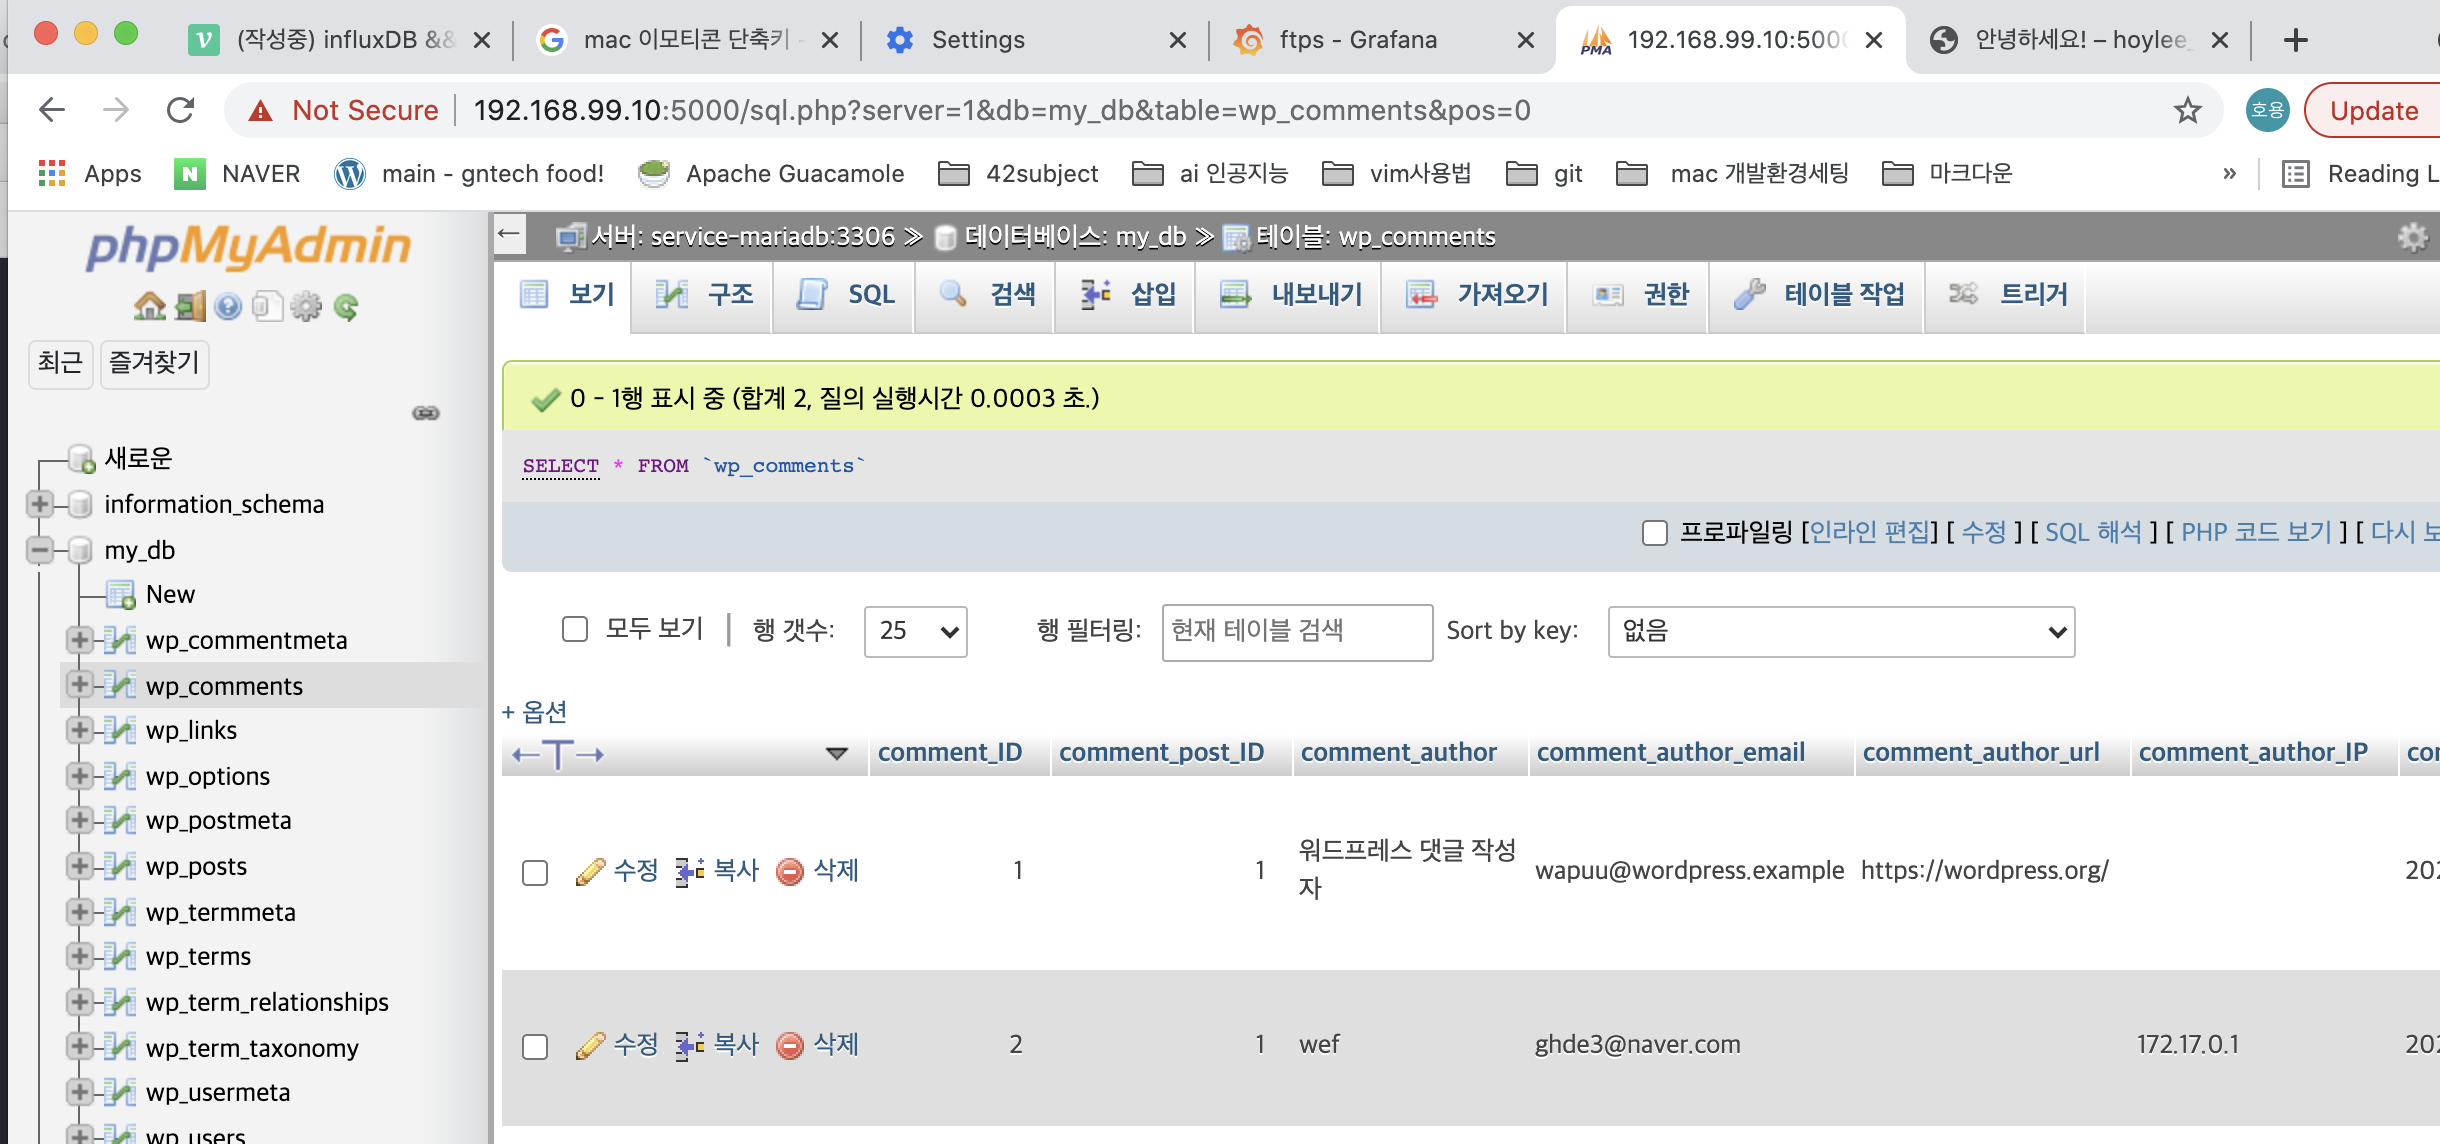The width and height of the screenshot is (2440, 1144).
Task: Open navigation panel settings gear icon
Action: tap(306, 306)
